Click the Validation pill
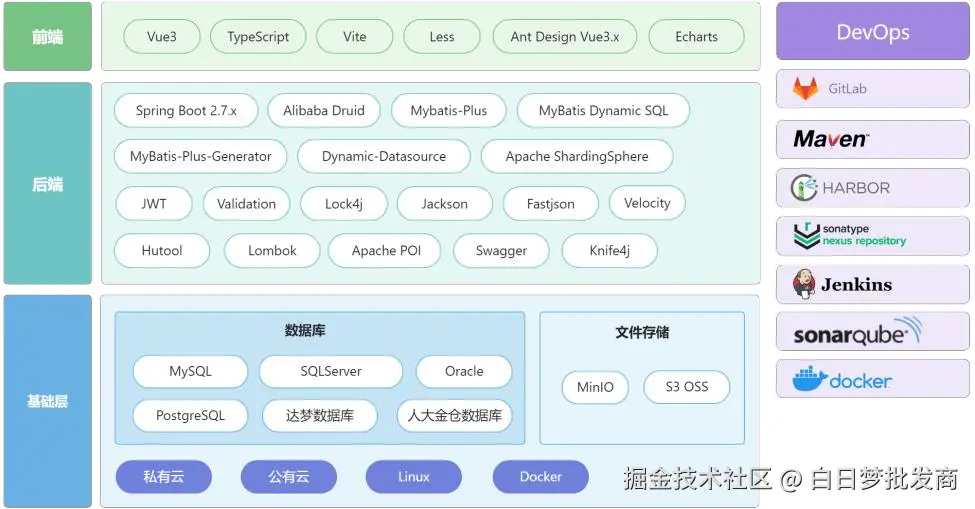 pos(246,204)
